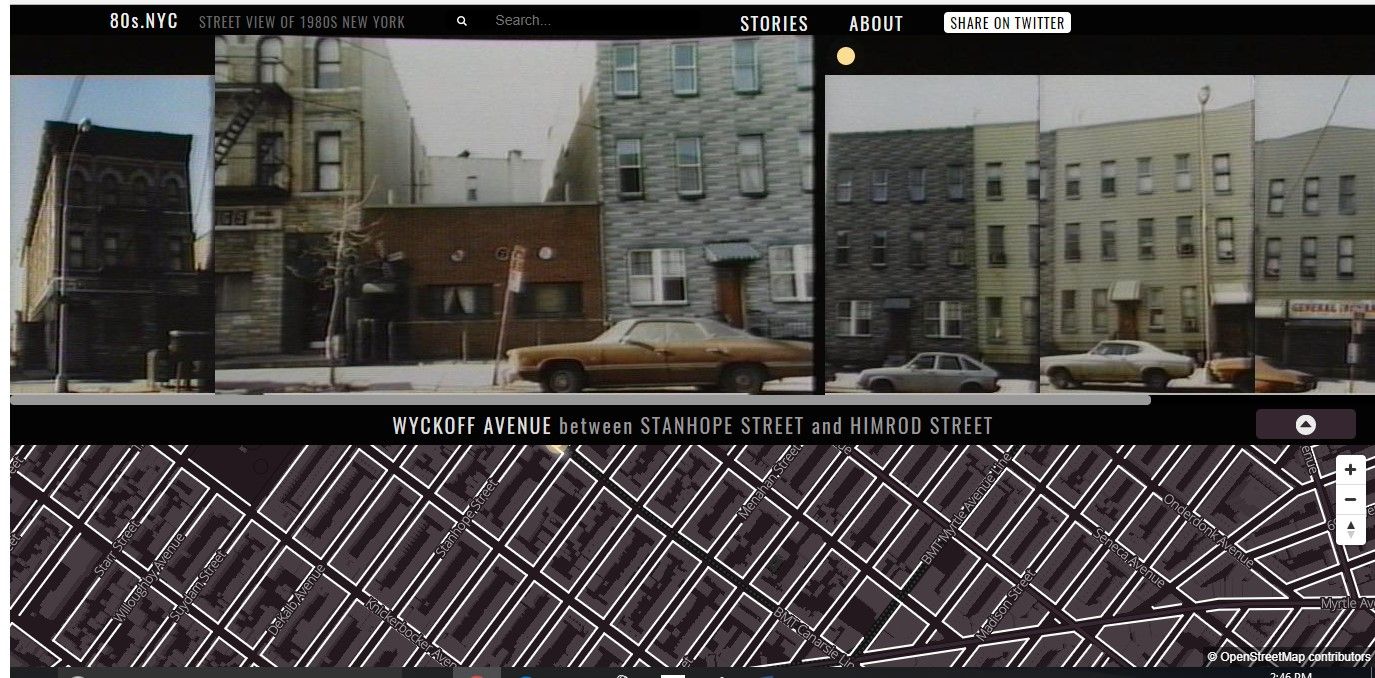
Task: Open the About page
Action: point(875,24)
